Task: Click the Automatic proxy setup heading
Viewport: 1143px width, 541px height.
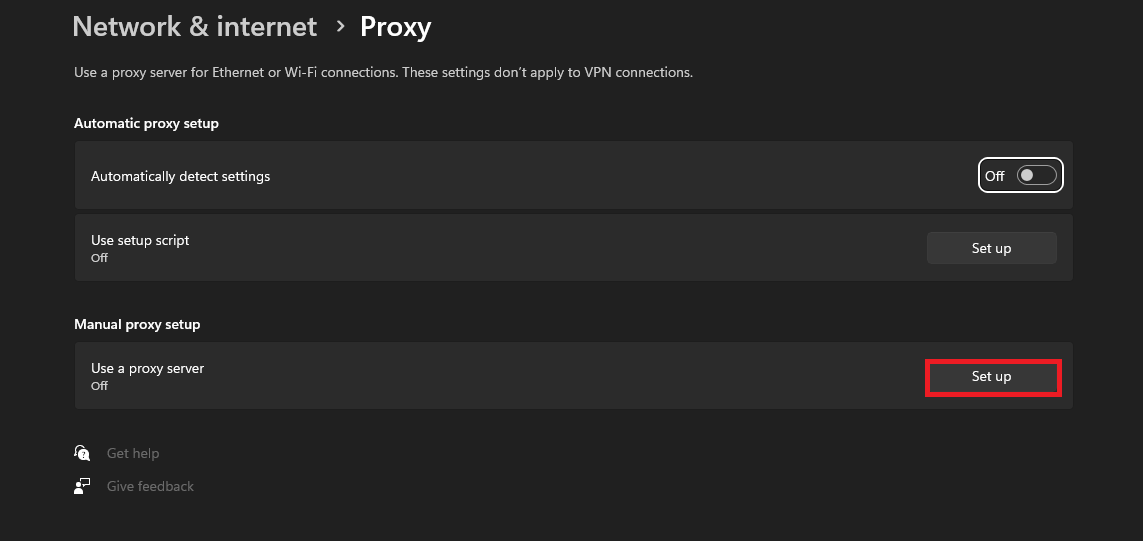Action: [x=147, y=123]
